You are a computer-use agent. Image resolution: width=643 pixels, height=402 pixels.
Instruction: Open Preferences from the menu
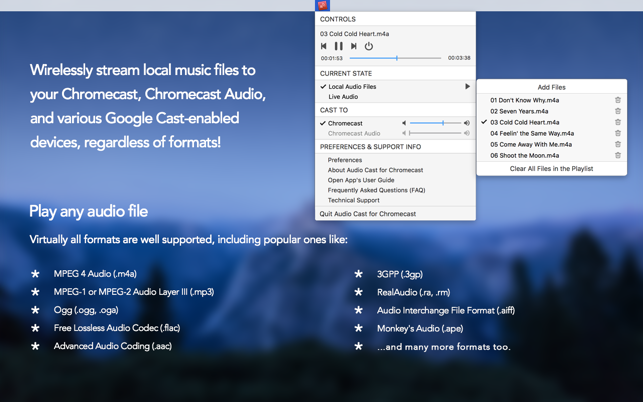pos(345,160)
